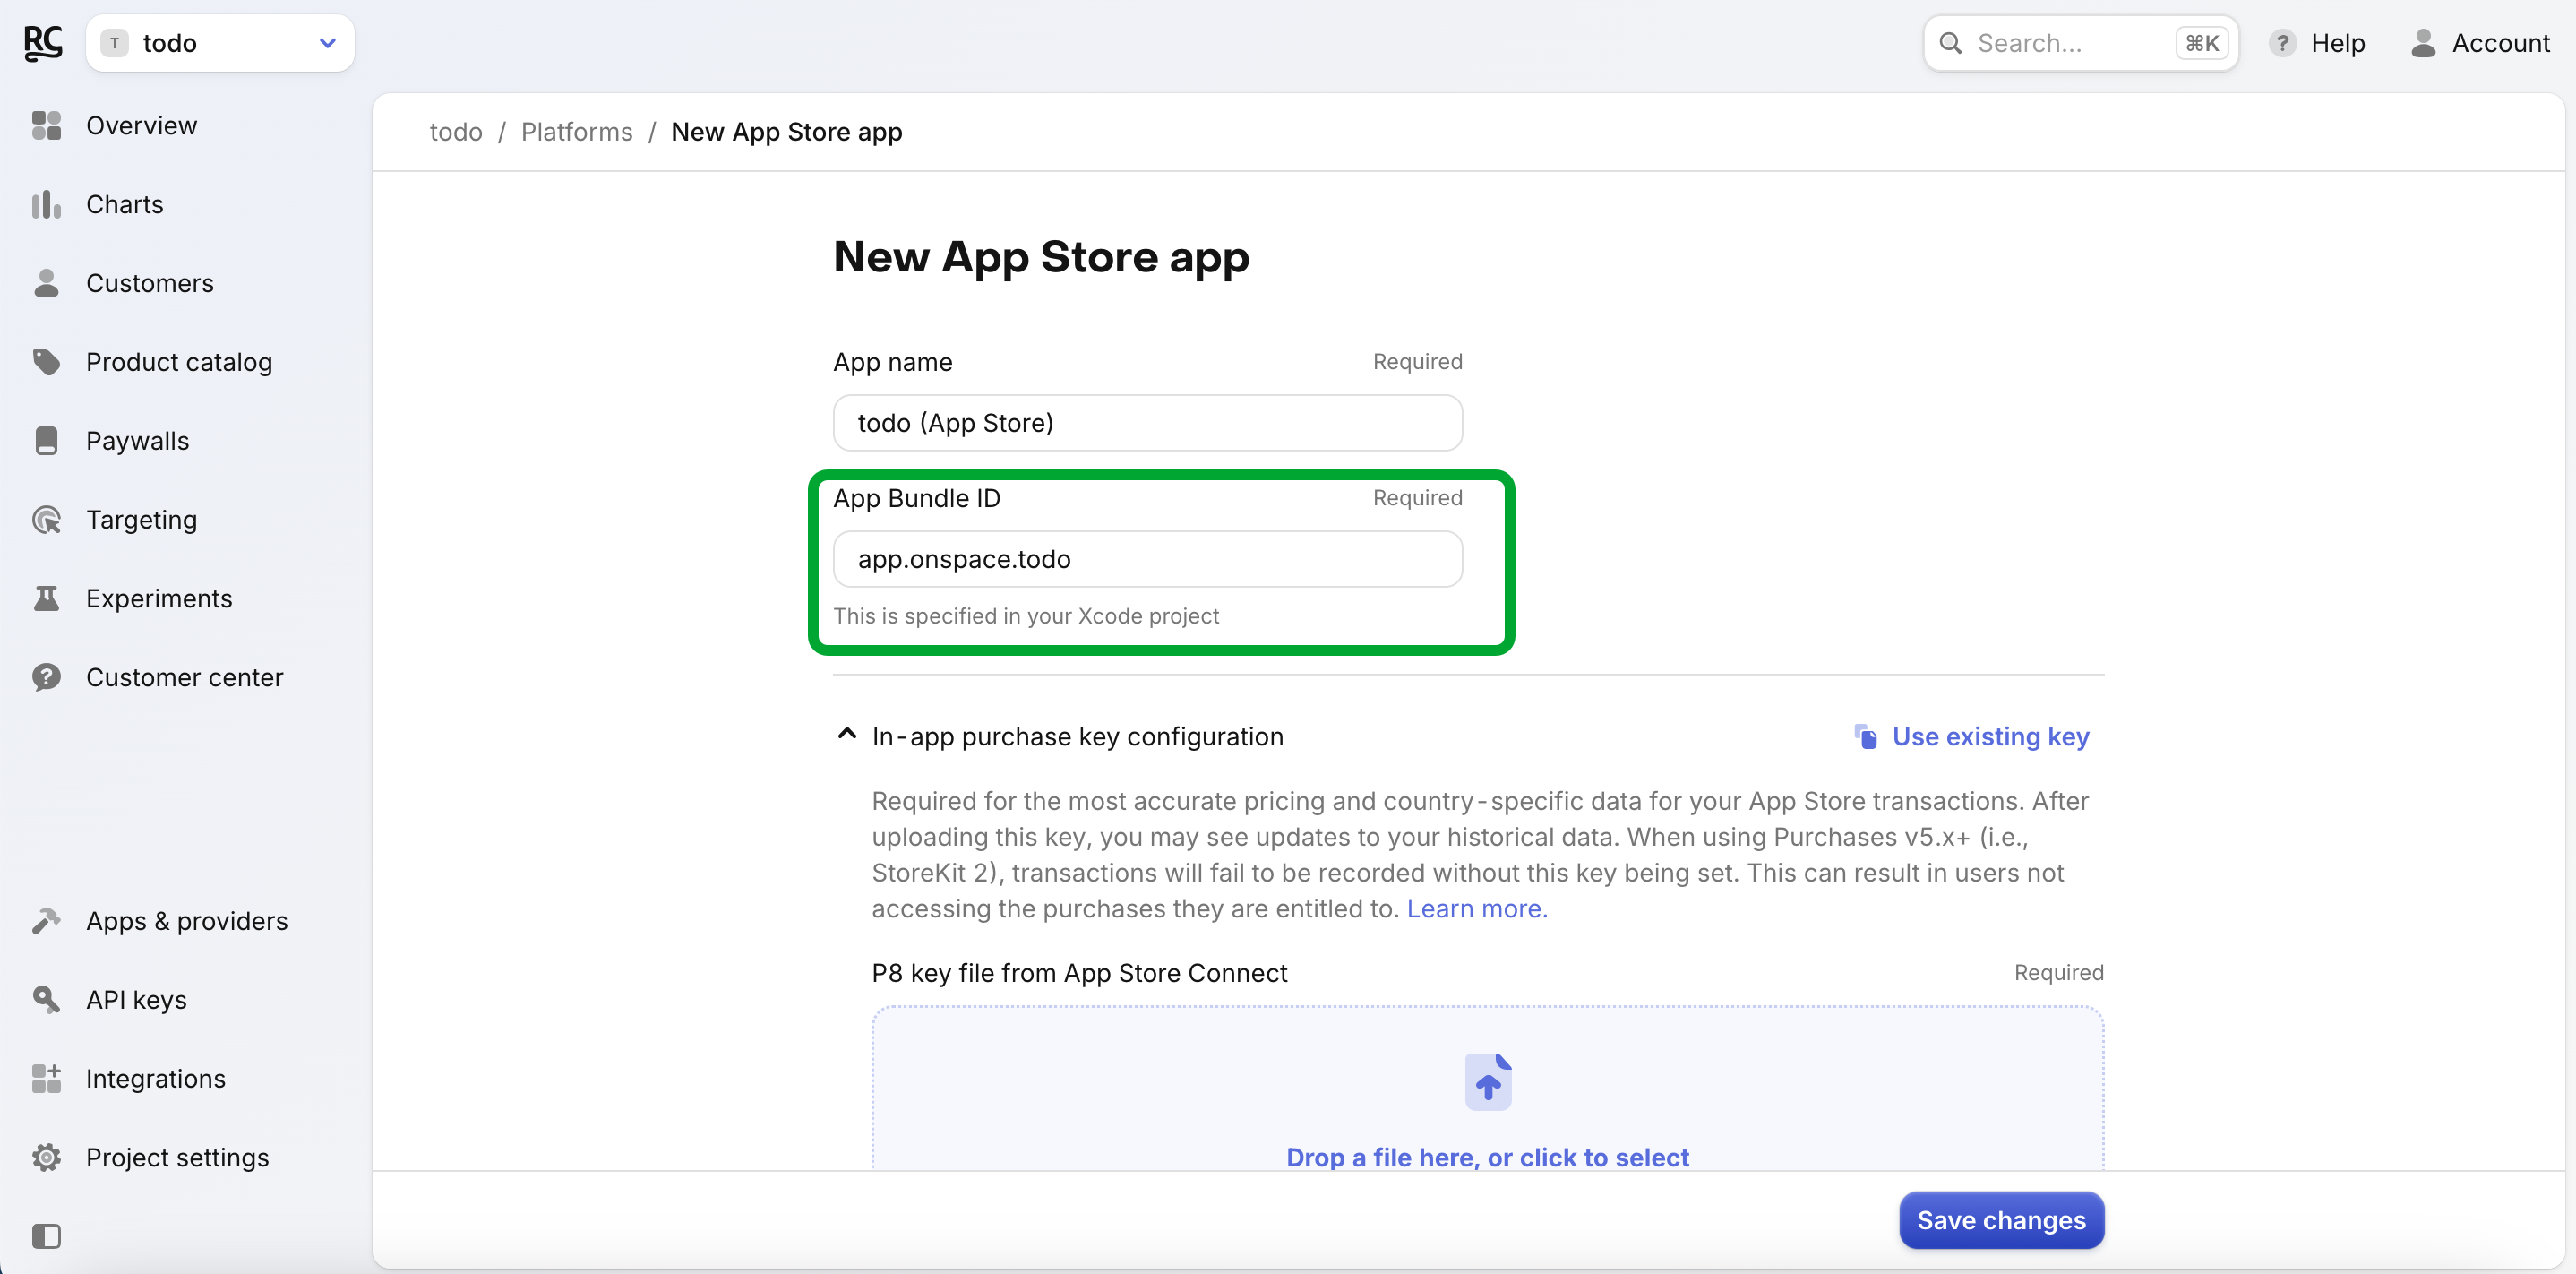Navigate to Targeting
Viewport: 2576px width, 1274px height.
(141, 520)
